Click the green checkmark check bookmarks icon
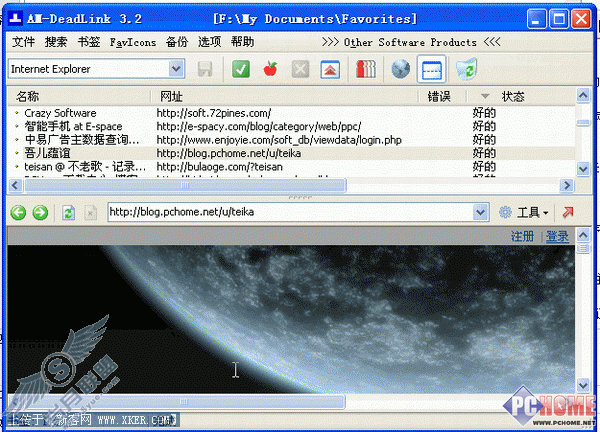Viewport: 600px width, 432px height. tap(241, 69)
